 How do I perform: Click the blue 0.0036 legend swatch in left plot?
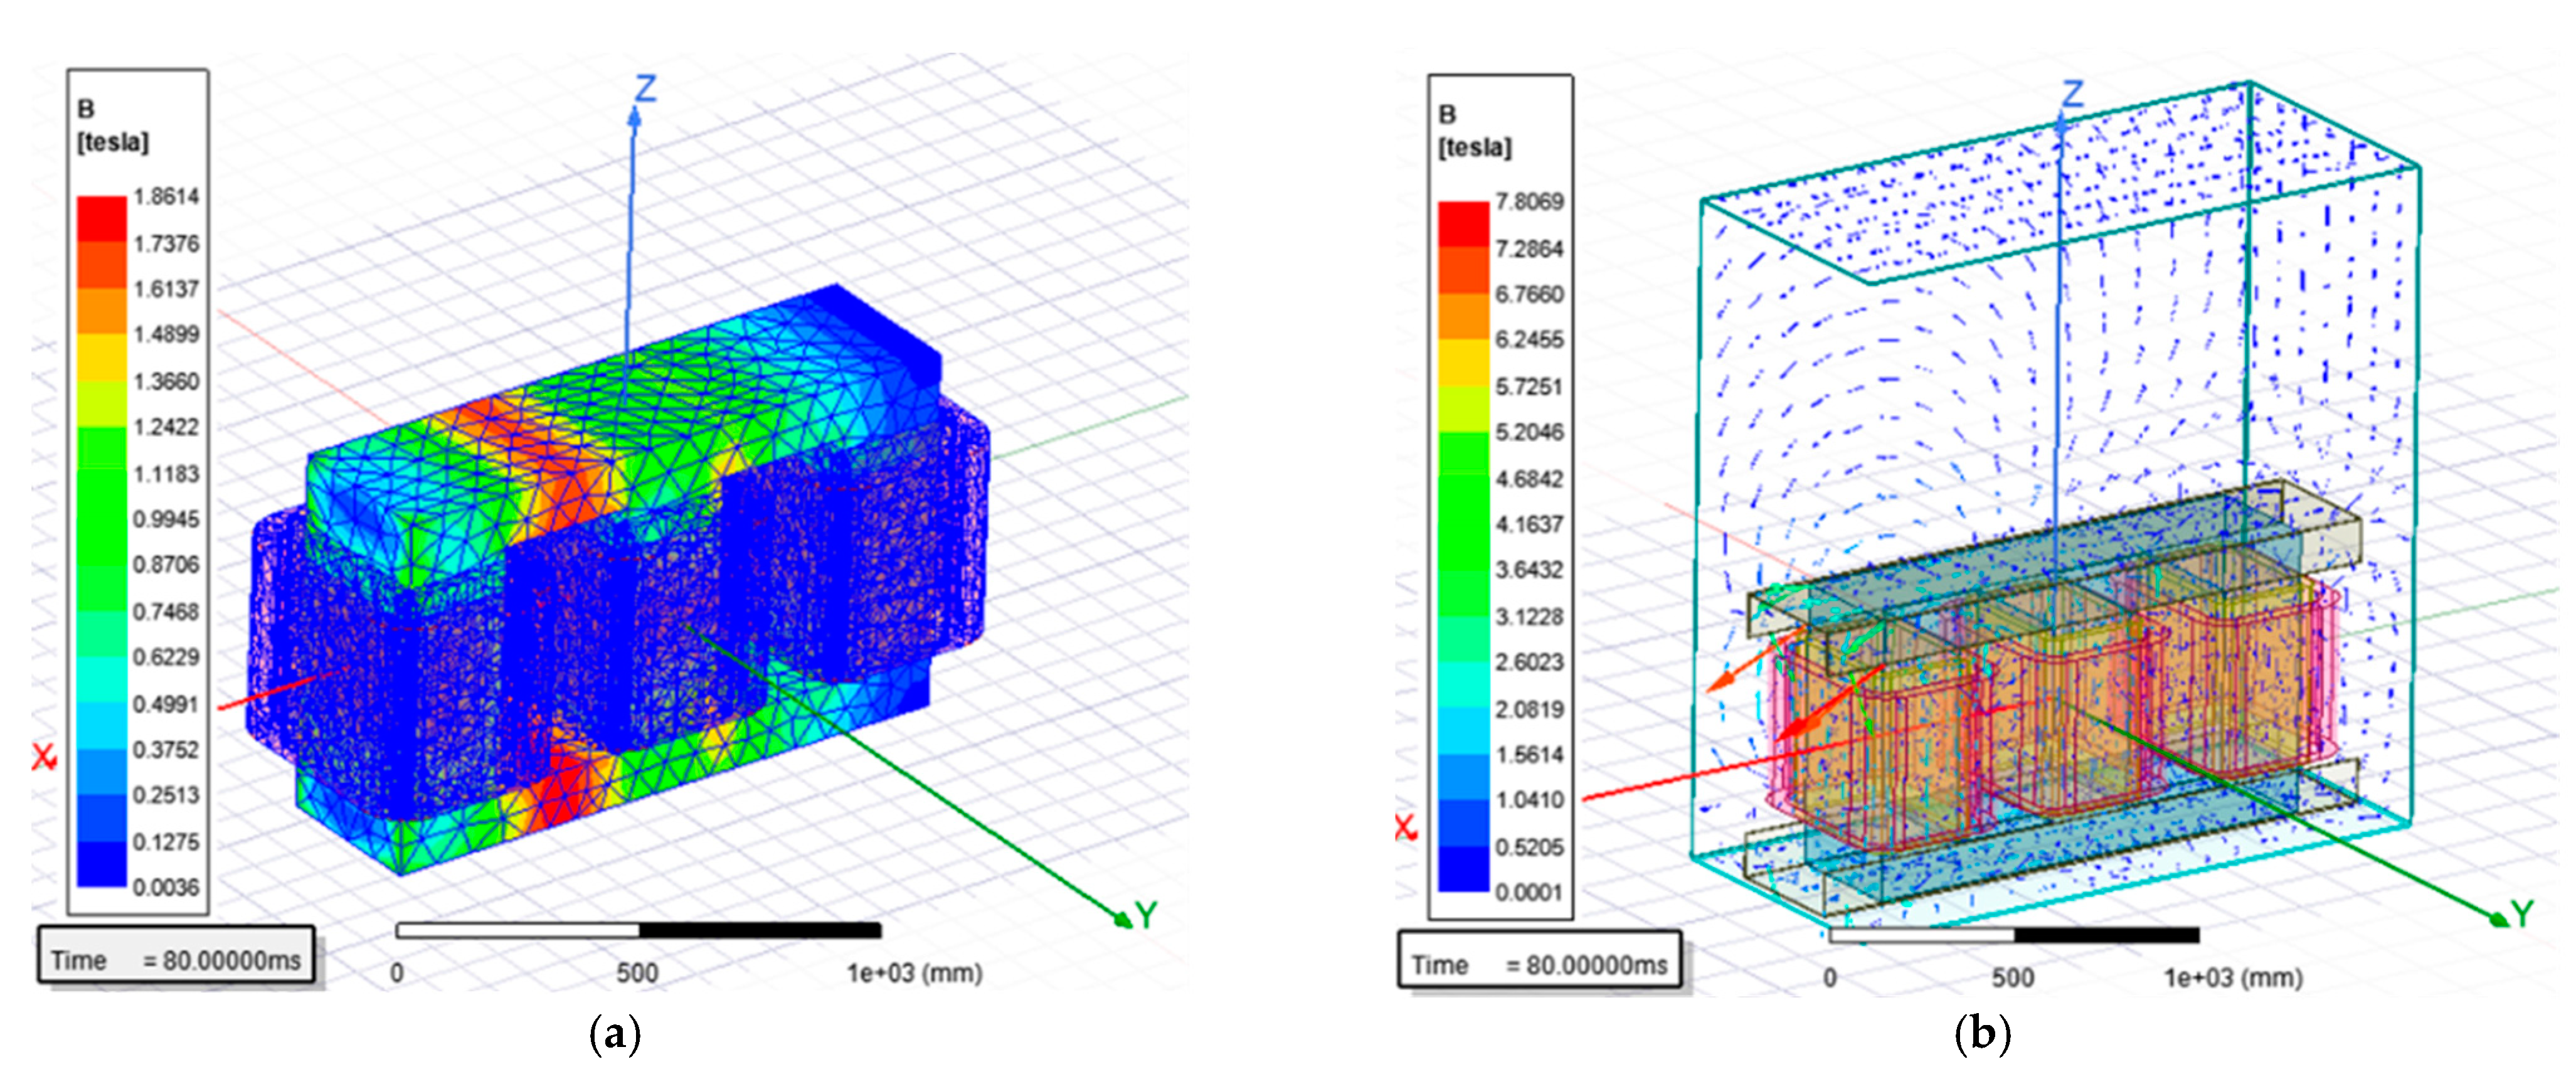coord(102,864)
